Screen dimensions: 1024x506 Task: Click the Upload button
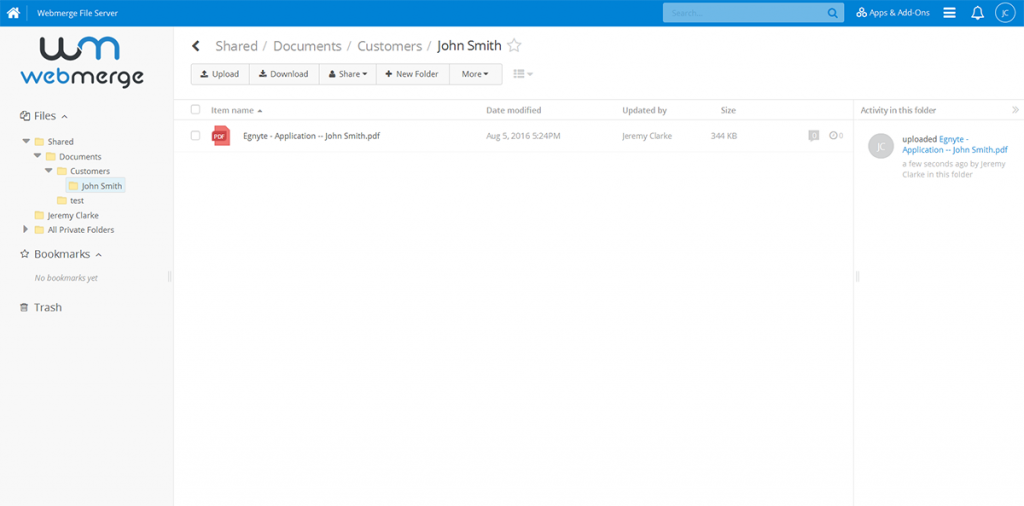[220, 74]
